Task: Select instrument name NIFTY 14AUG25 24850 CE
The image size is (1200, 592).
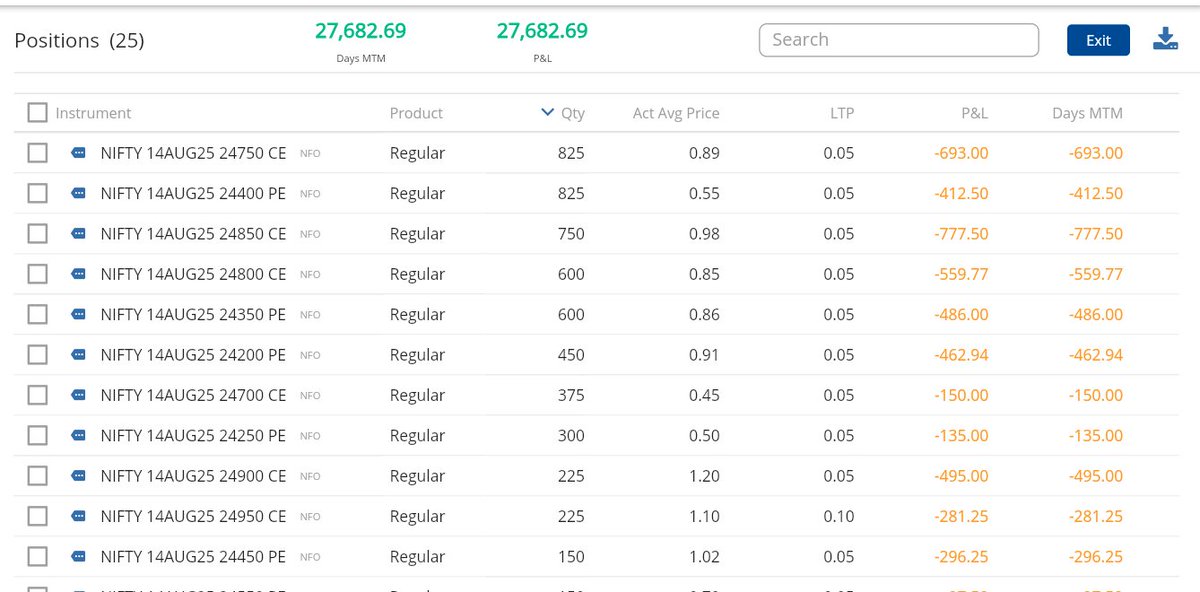Action: pos(193,234)
